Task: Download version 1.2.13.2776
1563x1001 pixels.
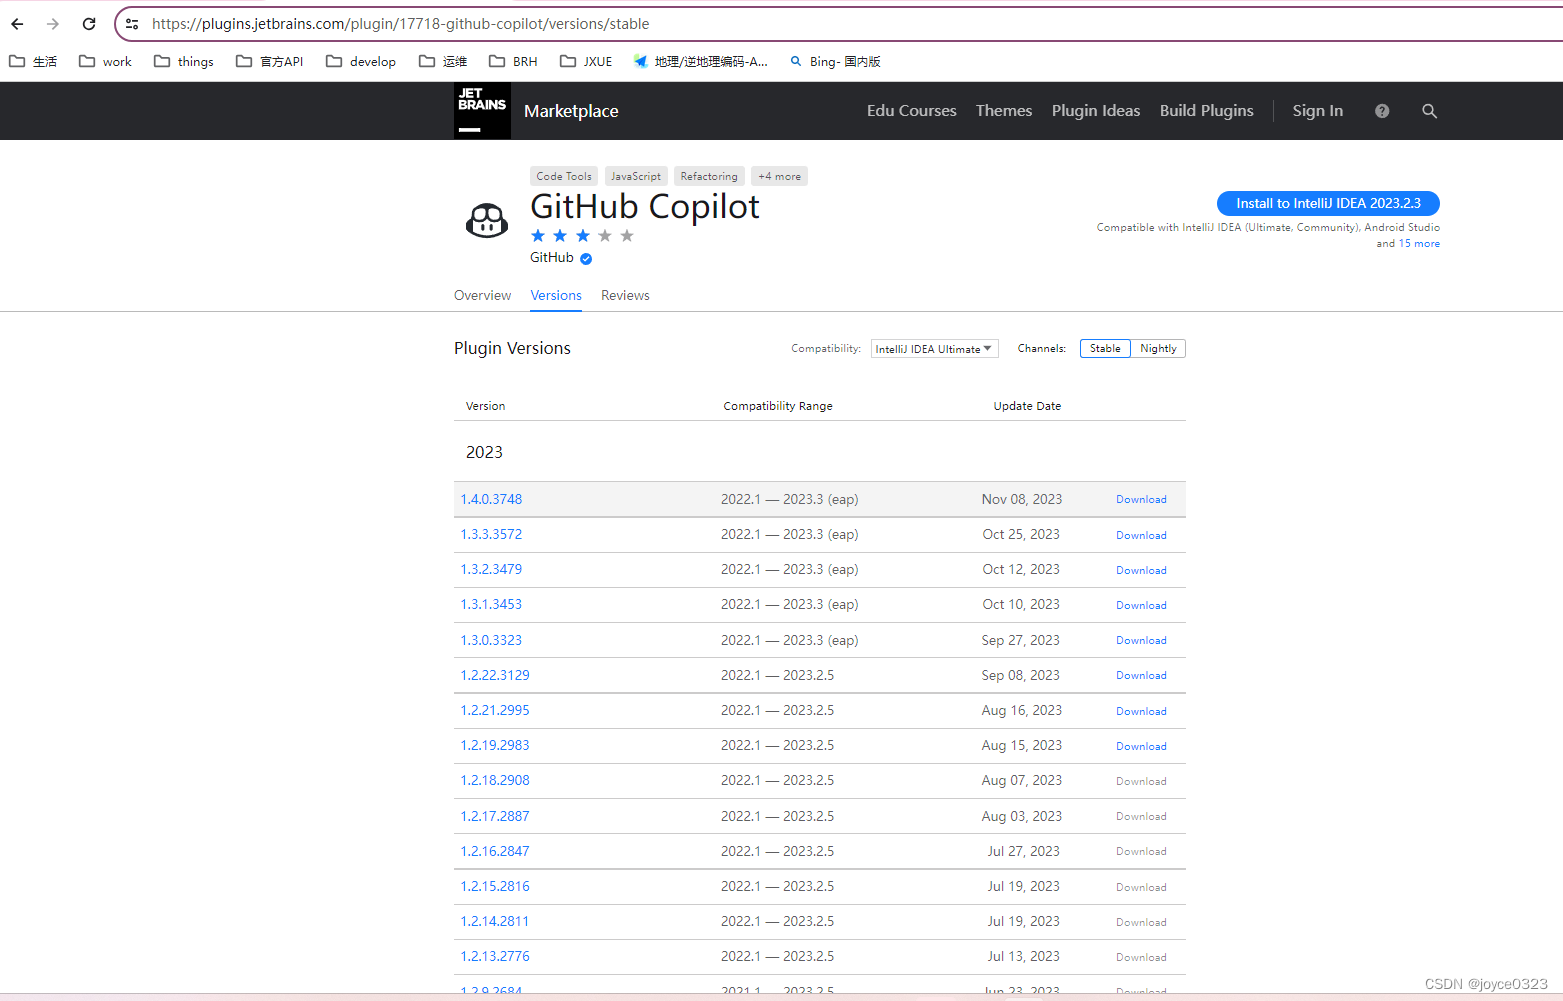Action: [1141, 957]
